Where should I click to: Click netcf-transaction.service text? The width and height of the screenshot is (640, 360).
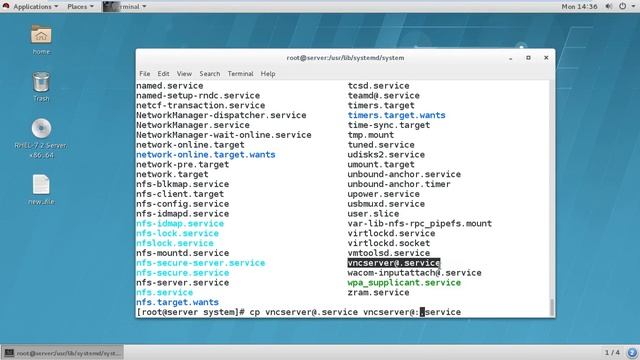point(201,105)
